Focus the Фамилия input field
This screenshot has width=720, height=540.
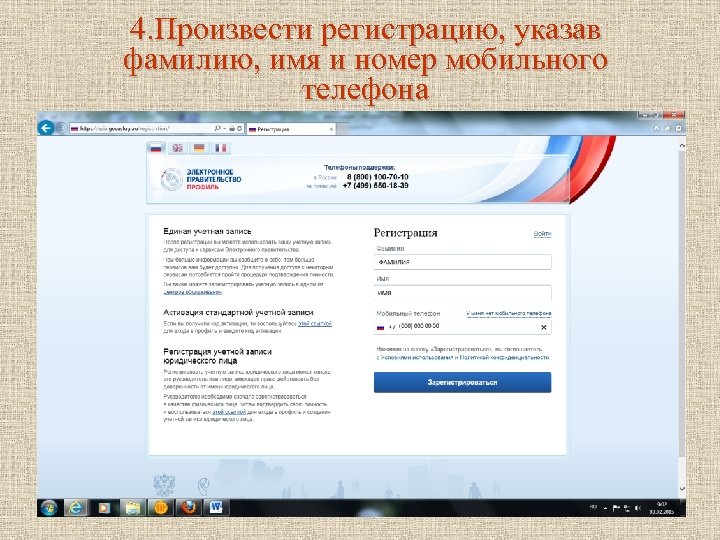click(x=462, y=262)
